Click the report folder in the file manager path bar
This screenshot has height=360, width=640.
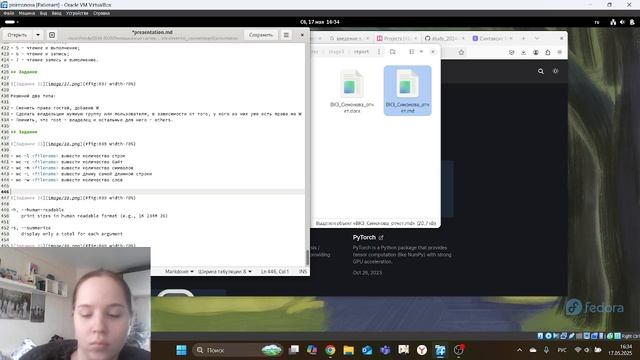(x=361, y=52)
